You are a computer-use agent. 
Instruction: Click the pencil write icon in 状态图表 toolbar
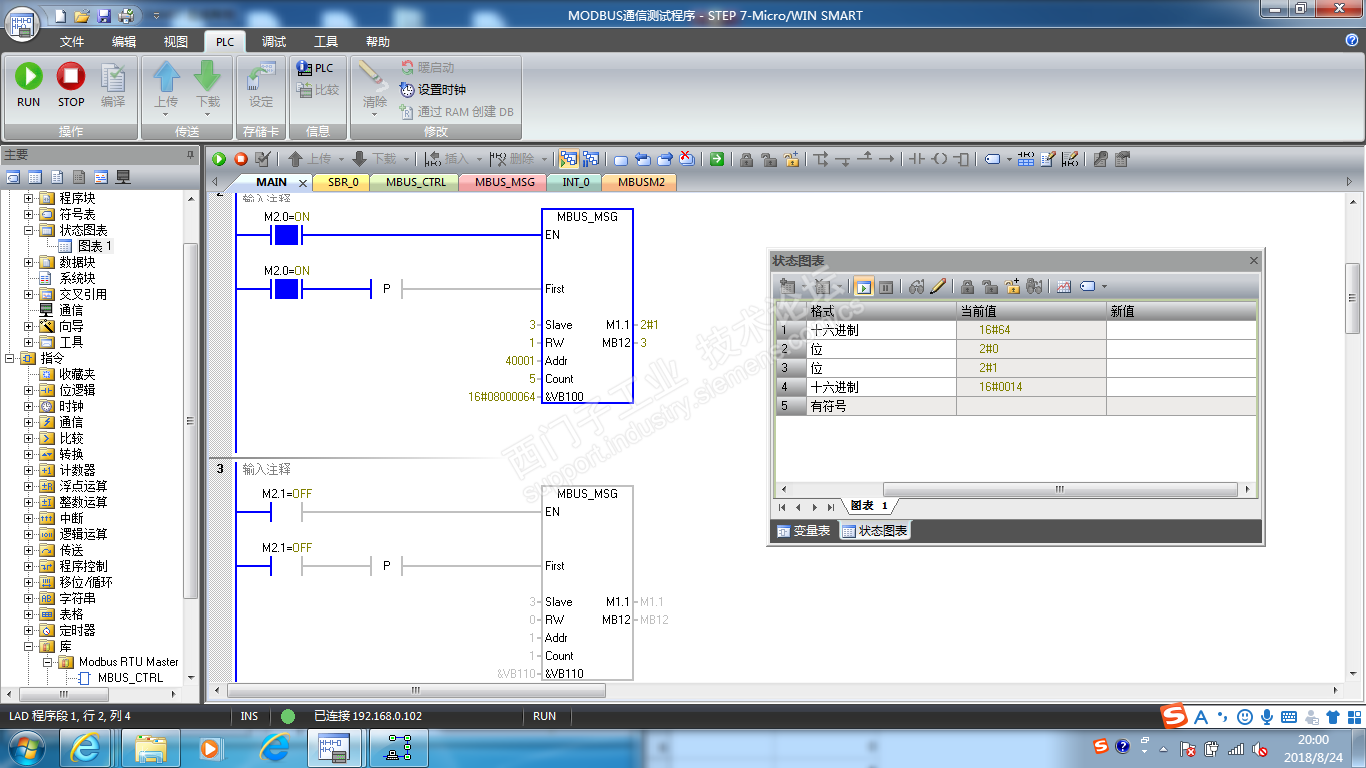coord(938,287)
